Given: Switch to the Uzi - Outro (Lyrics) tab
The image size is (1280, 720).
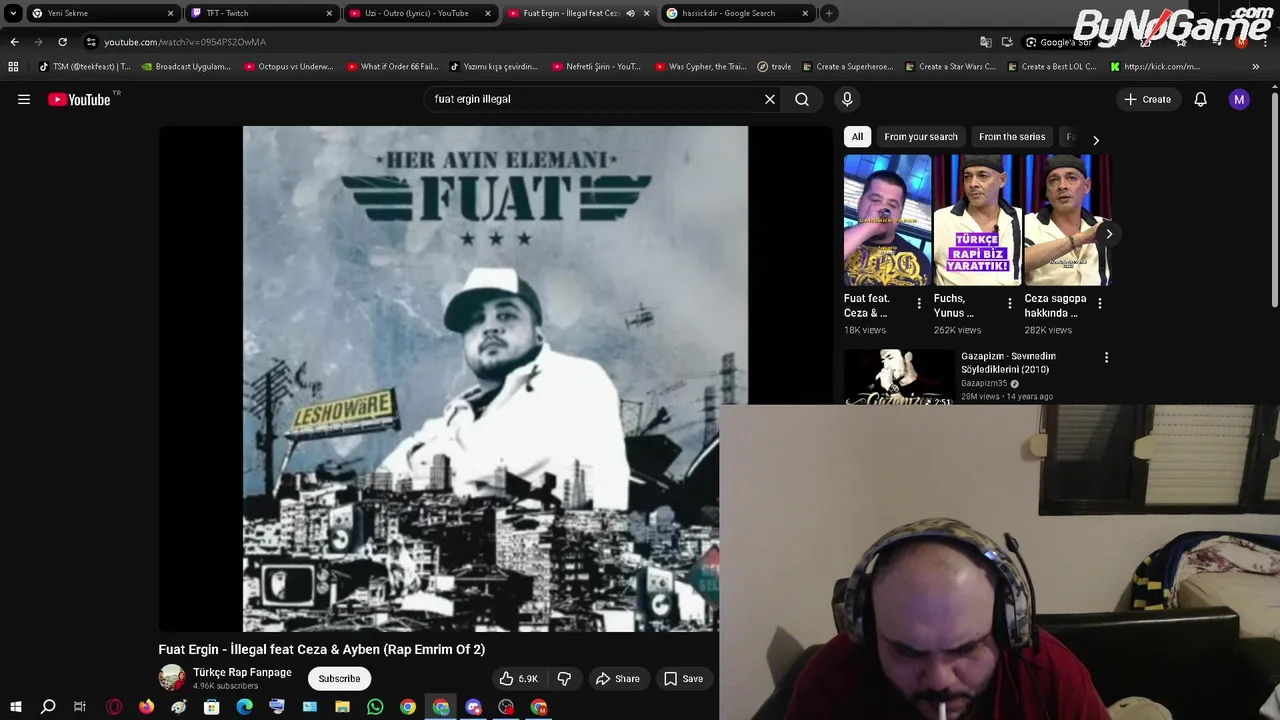Looking at the screenshot, I should pyautogui.click(x=418, y=13).
